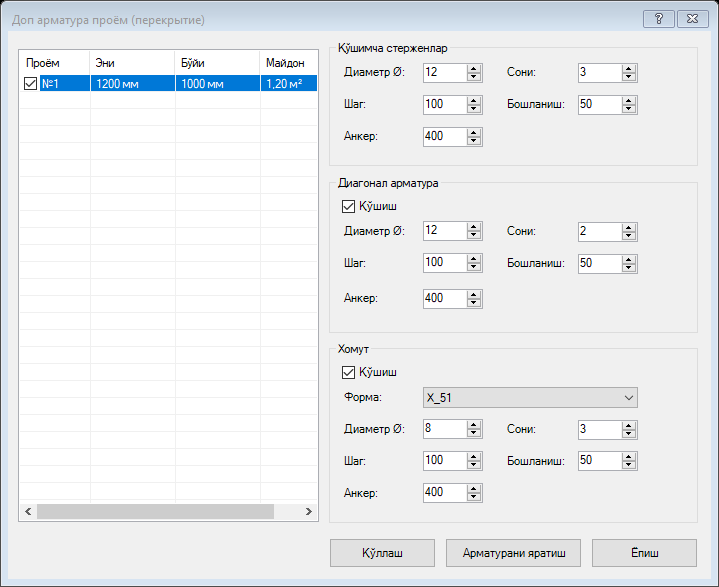This screenshot has width=719, height=587.
Task: Decrease Бошланиш in Қўшимча стерженлар
Action: (x=629, y=109)
